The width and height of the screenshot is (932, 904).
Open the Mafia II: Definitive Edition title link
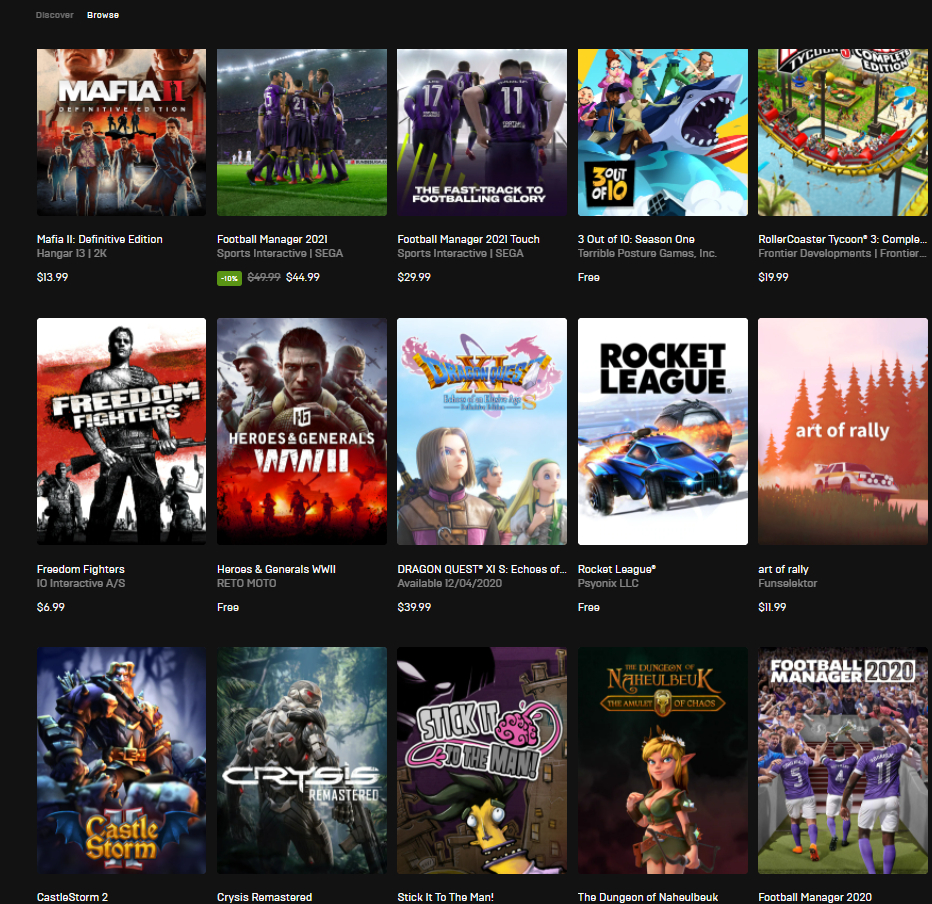click(100, 239)
